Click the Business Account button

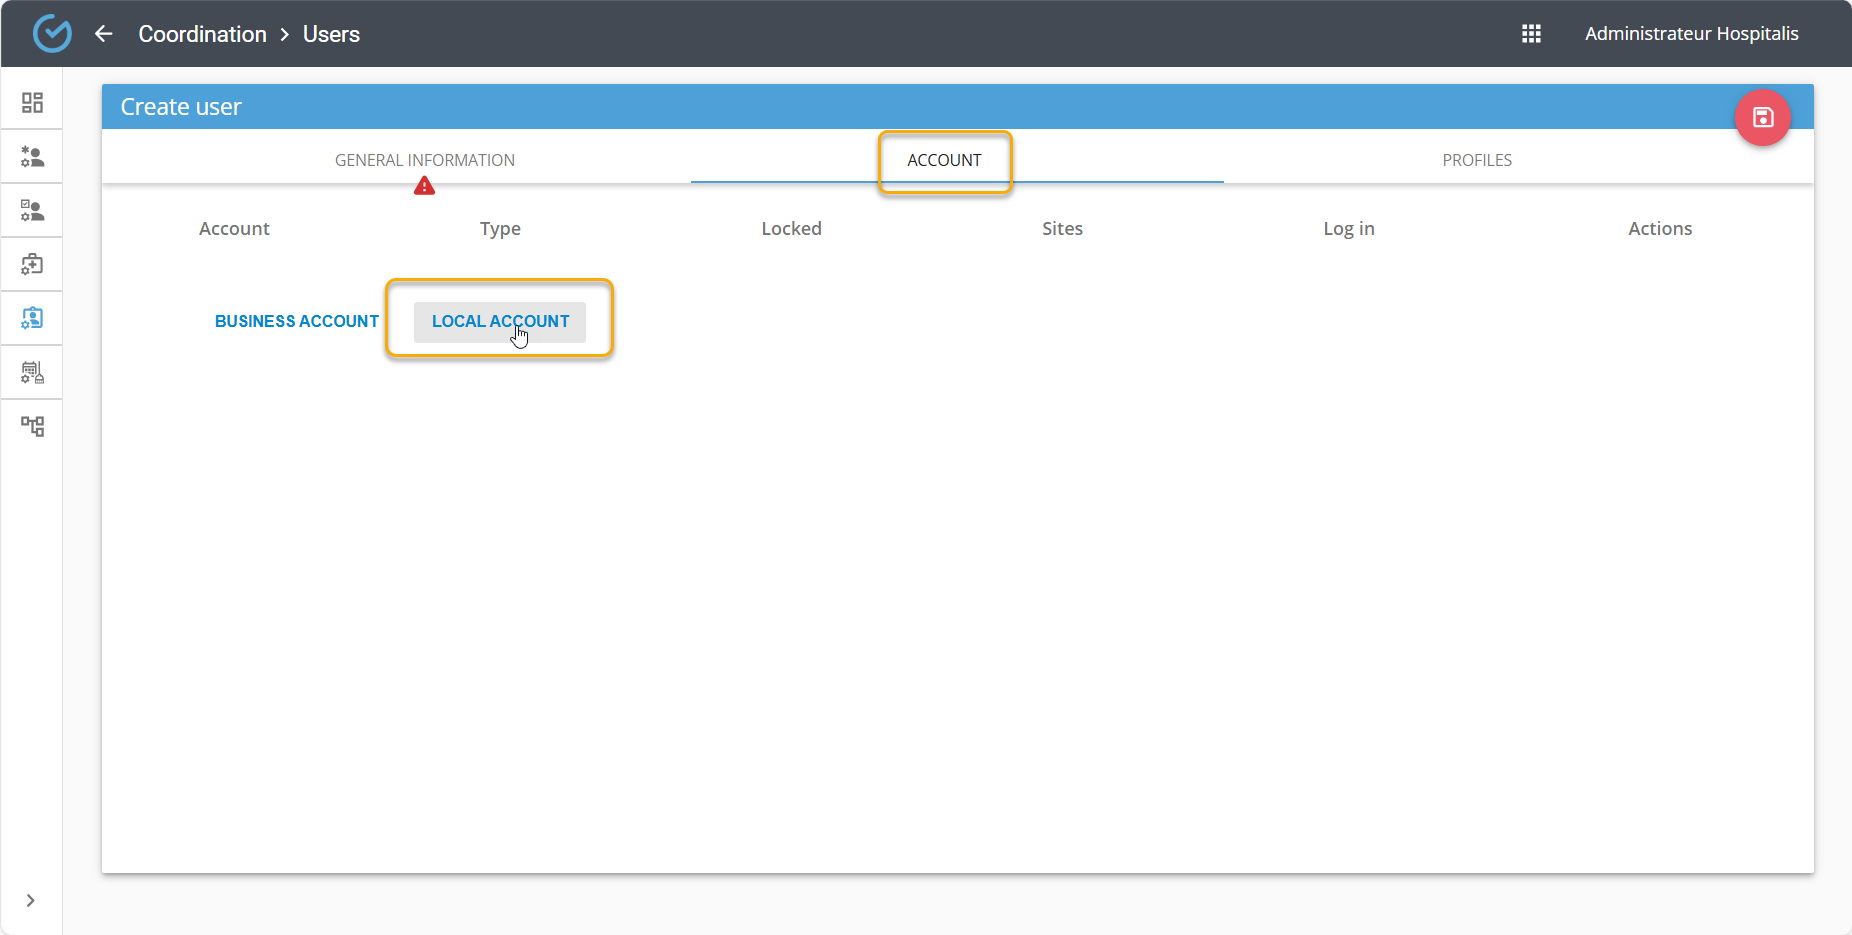tap(296, 321)
